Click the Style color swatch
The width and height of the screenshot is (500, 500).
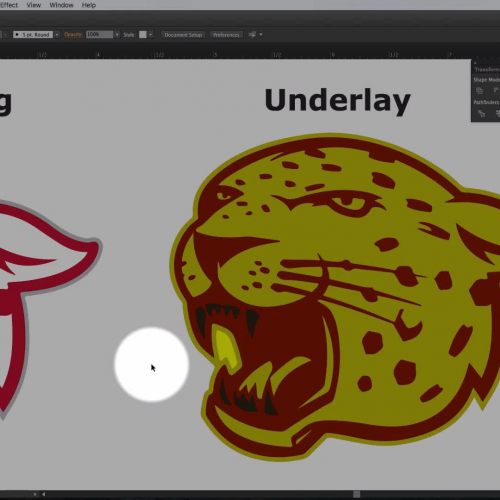pyautogui.click(x=143, y=35)
